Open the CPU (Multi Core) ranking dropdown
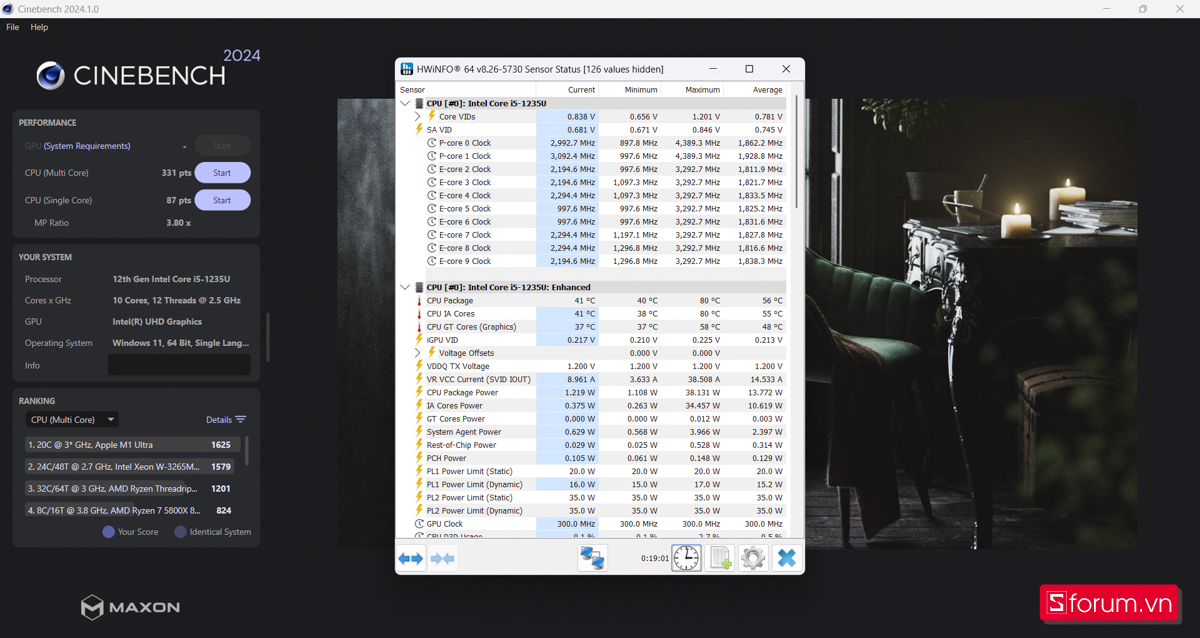This screenshot has width=1200, height=638. [x=72, y=420]
